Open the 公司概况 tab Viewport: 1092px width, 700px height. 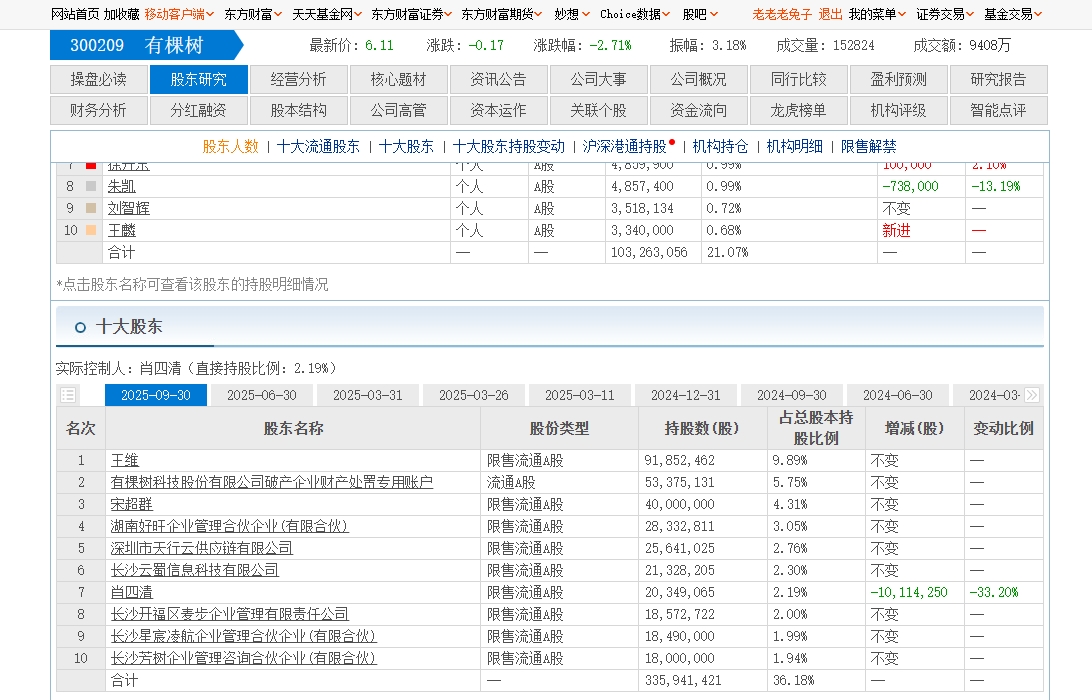coord(699,79)
